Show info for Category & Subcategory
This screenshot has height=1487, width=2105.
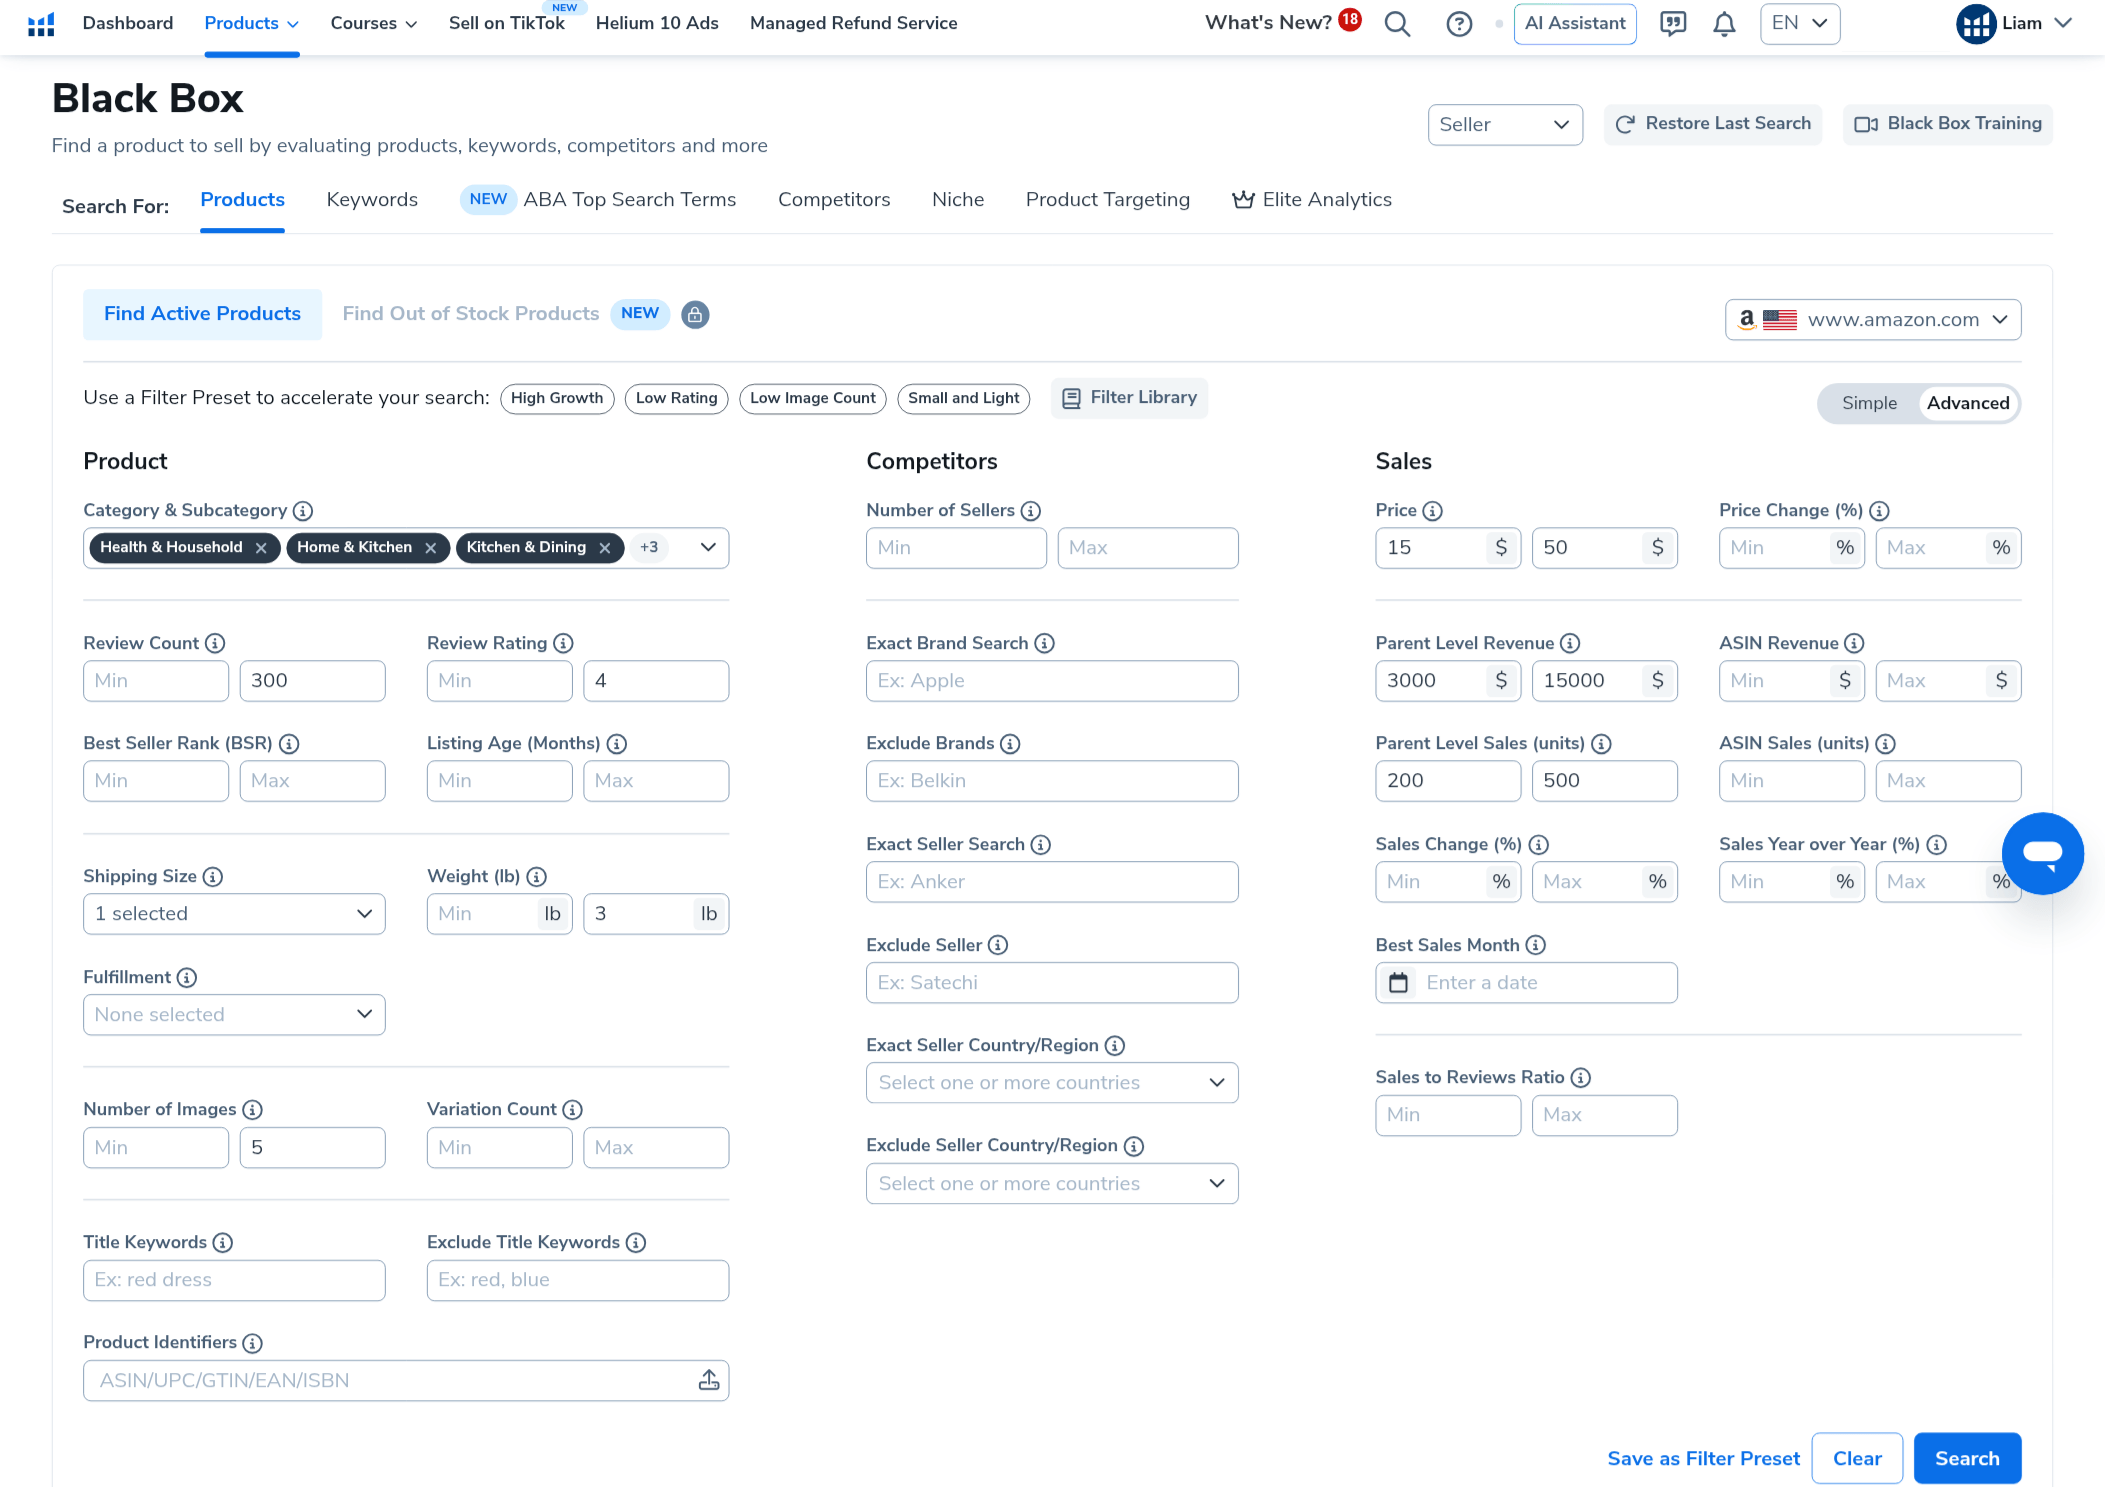303,511
